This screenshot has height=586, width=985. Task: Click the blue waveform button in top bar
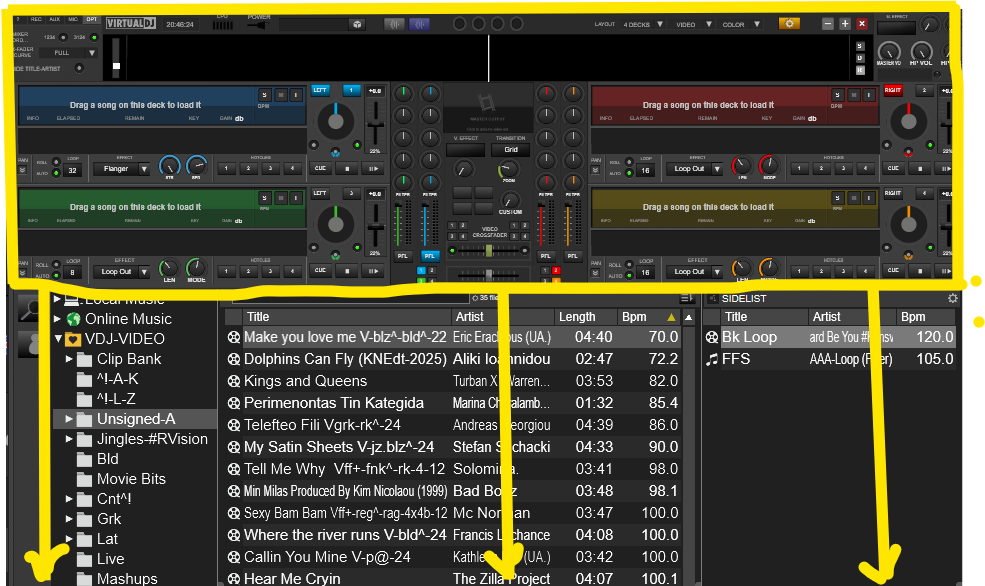click(x=419, y=24)
